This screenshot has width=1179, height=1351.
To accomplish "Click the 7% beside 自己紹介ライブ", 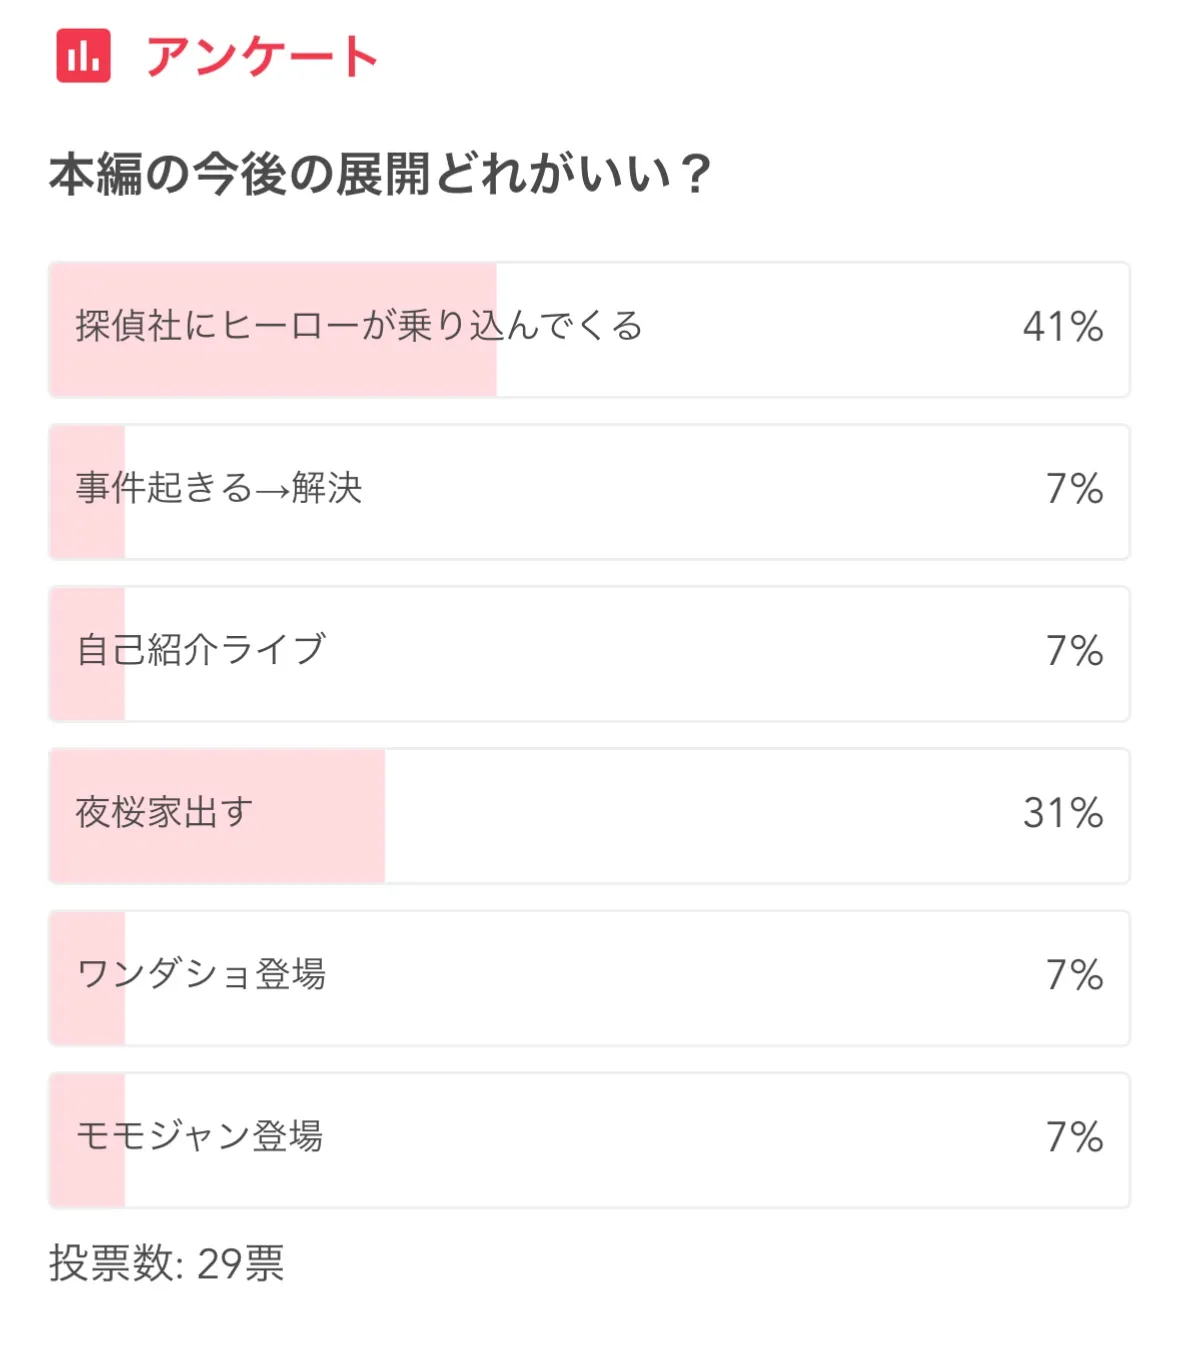I will tap(1074, 651).
